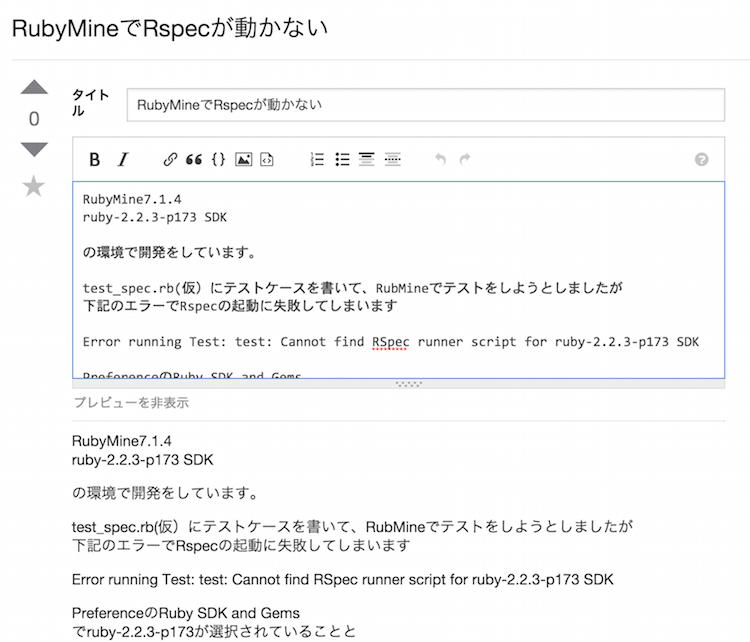Toggle italic formatting in editor
Screen dimensions: 750x642
(123, 159)
